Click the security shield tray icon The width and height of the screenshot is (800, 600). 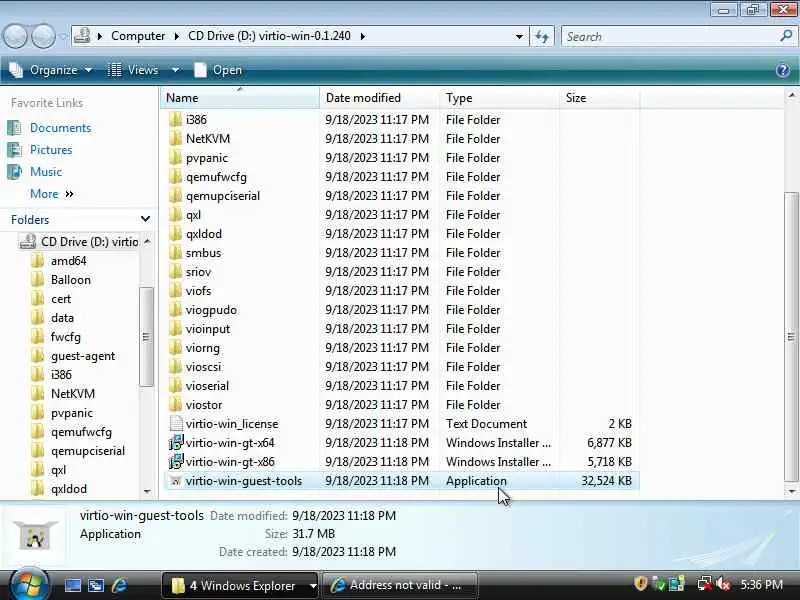(640, 584)
